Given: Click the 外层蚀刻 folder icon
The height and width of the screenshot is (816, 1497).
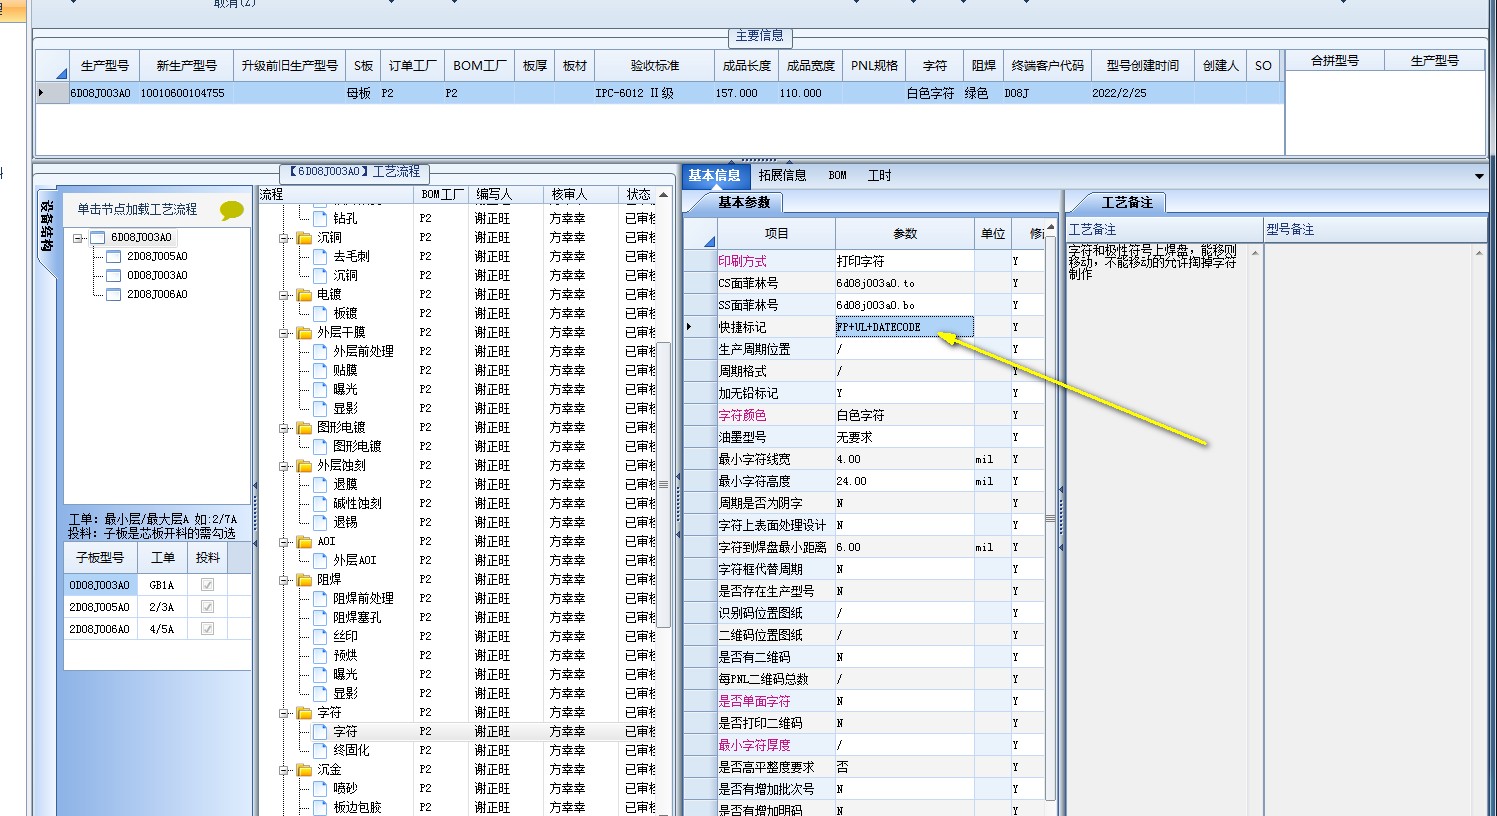Looking at the screenshot, I should coord(305,466).
